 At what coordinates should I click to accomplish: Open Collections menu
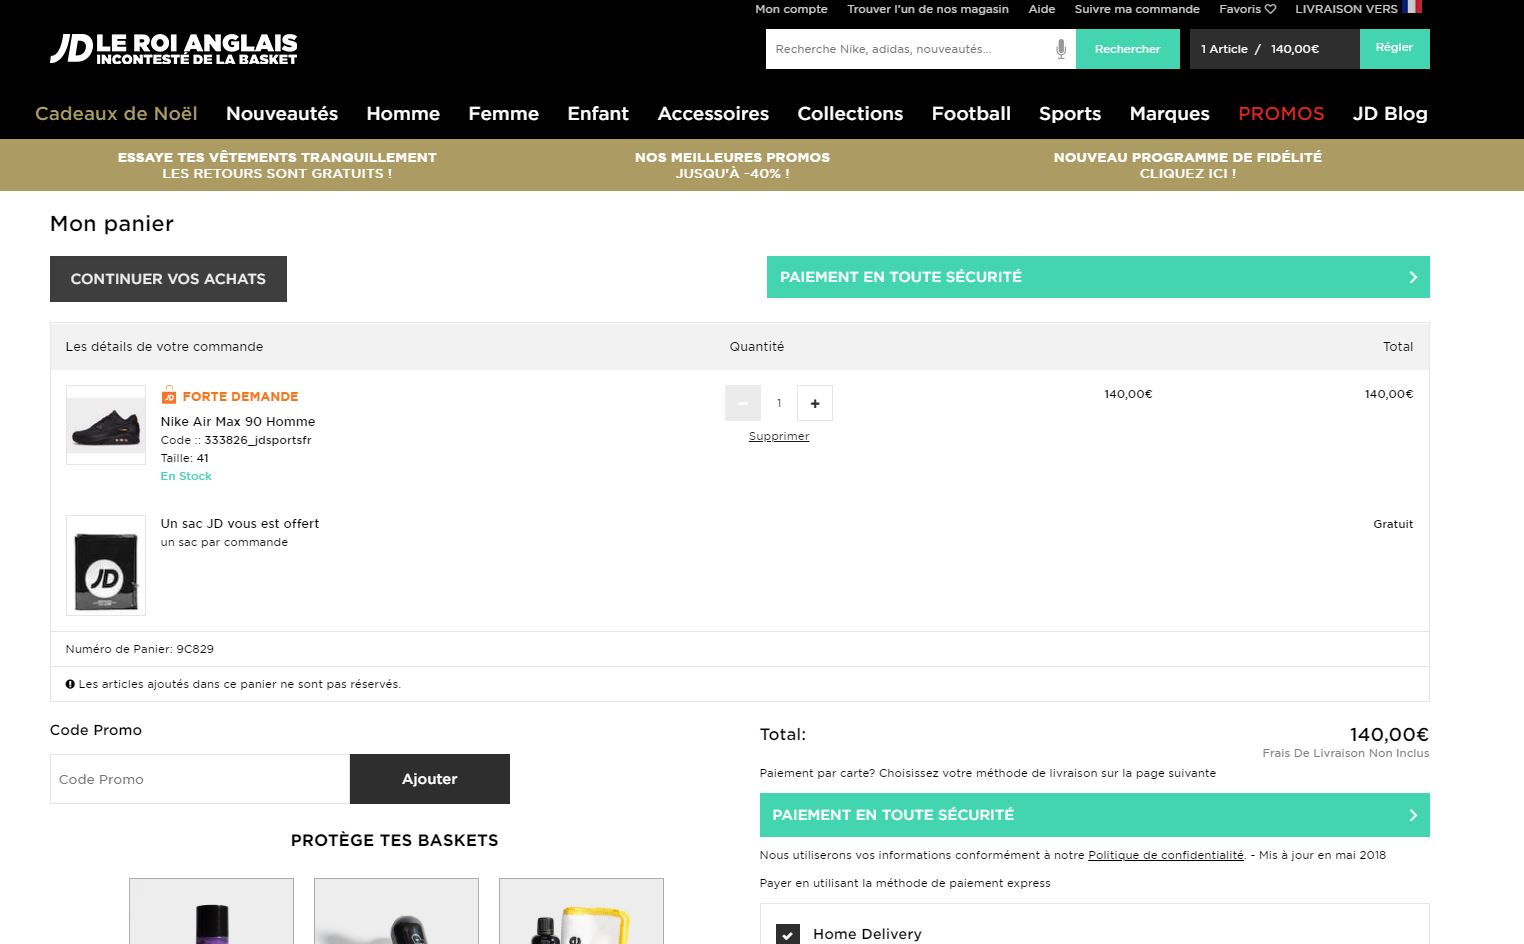click(850, 113)
